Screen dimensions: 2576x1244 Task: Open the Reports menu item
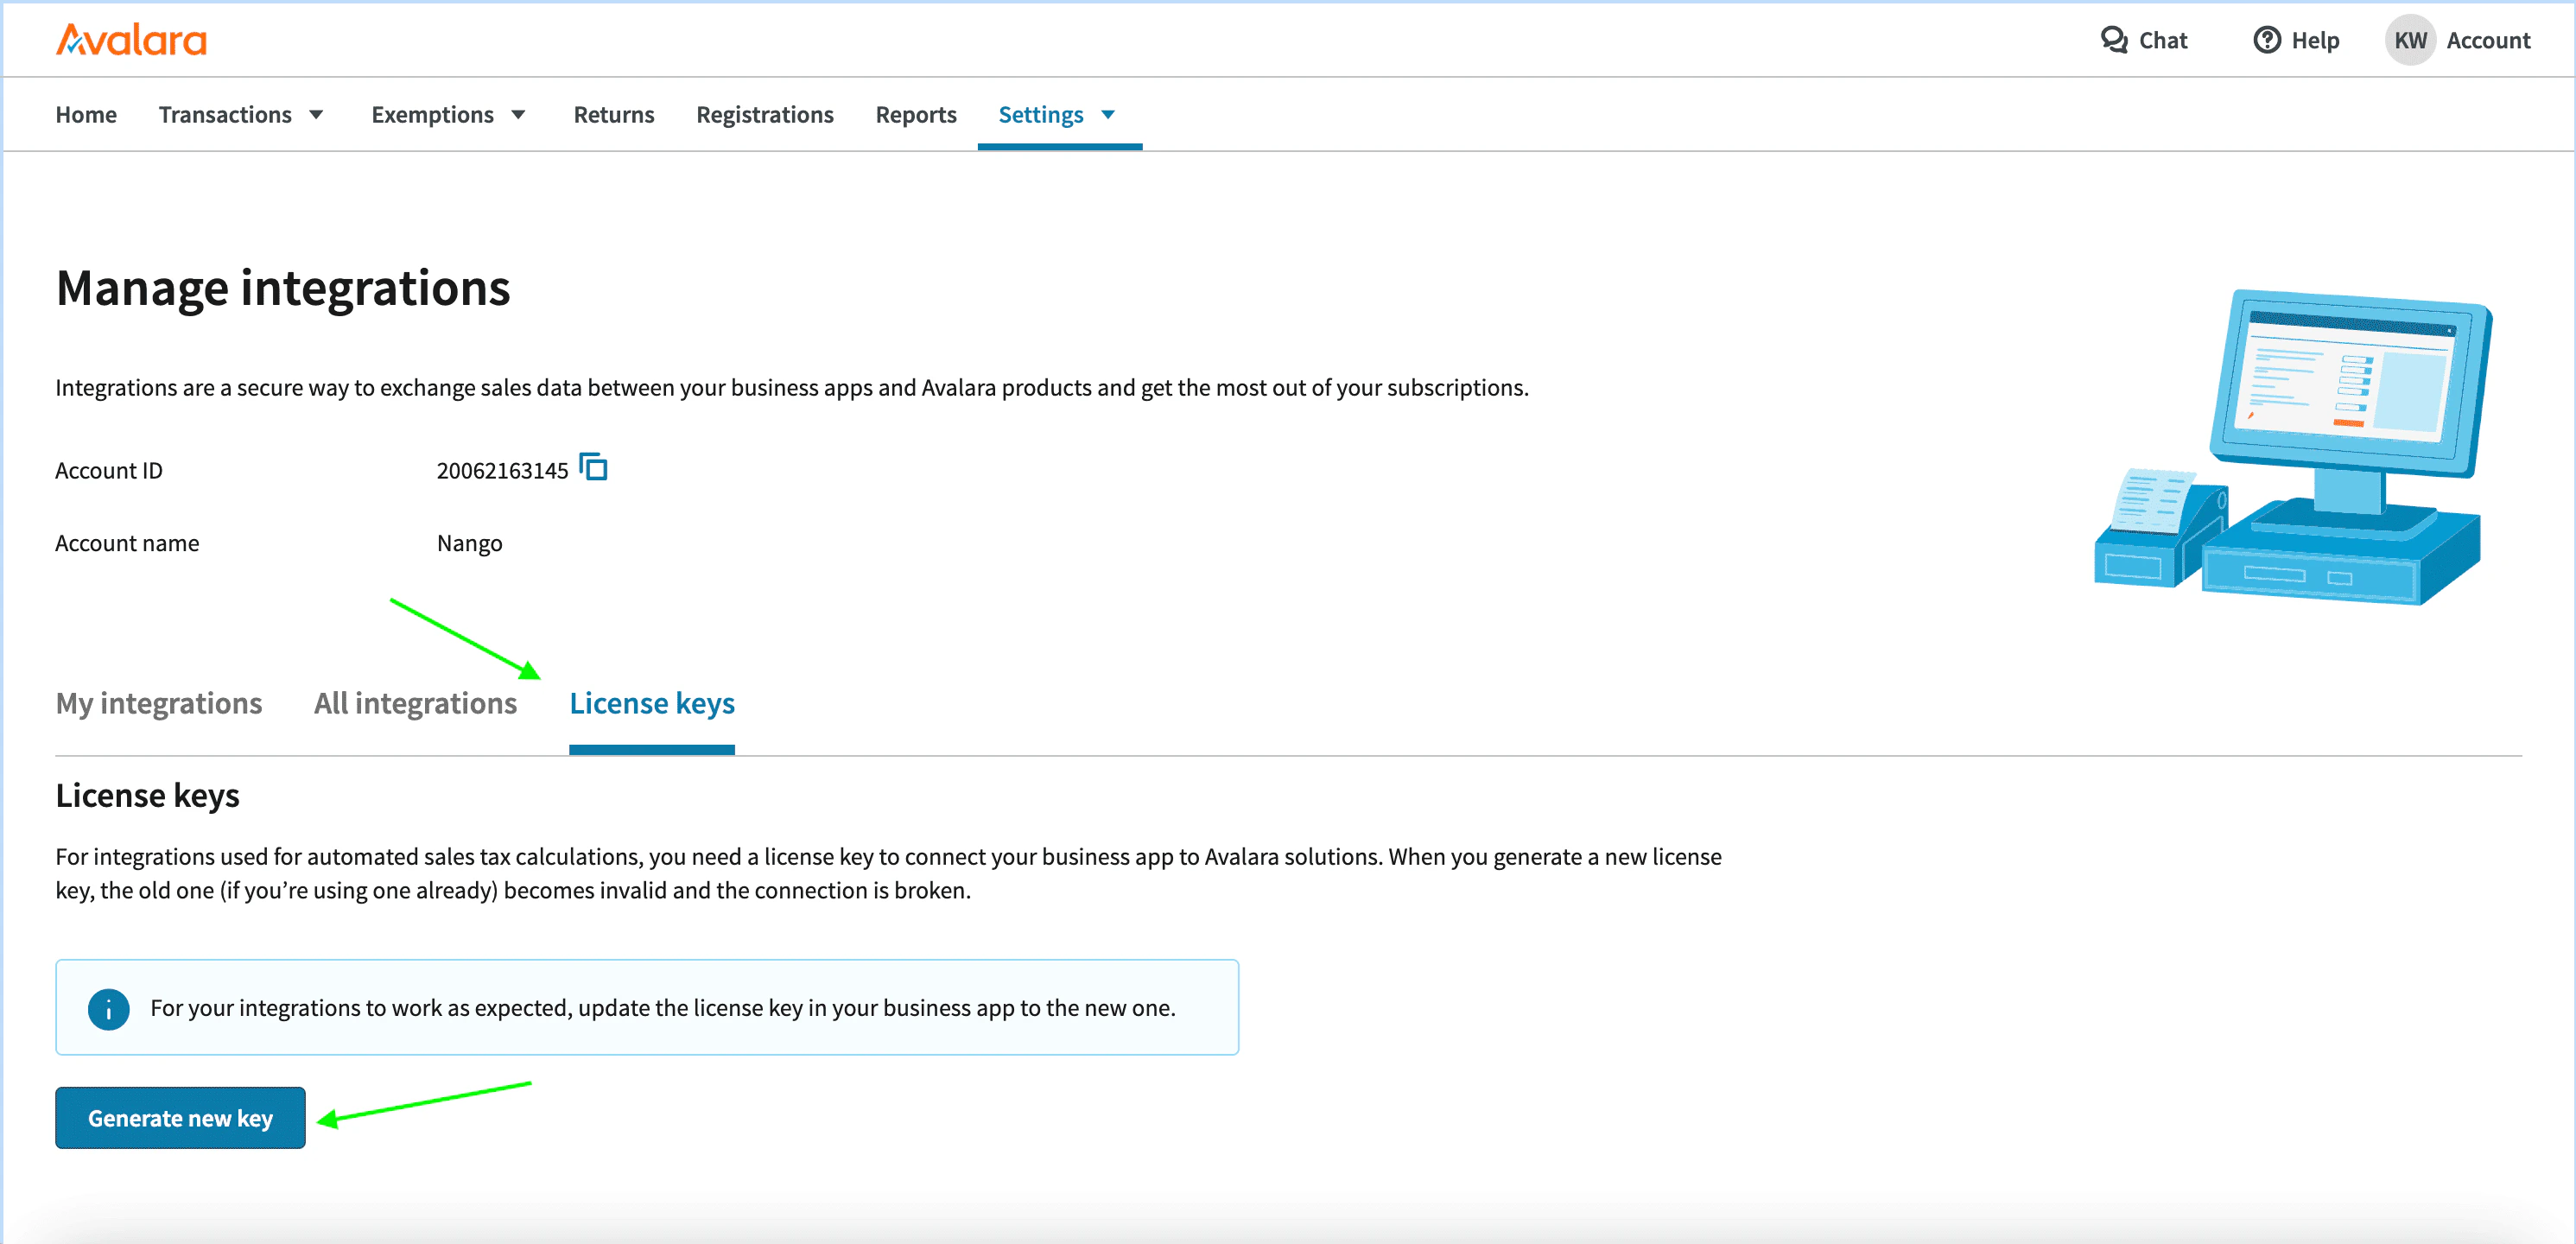[915, 115]
